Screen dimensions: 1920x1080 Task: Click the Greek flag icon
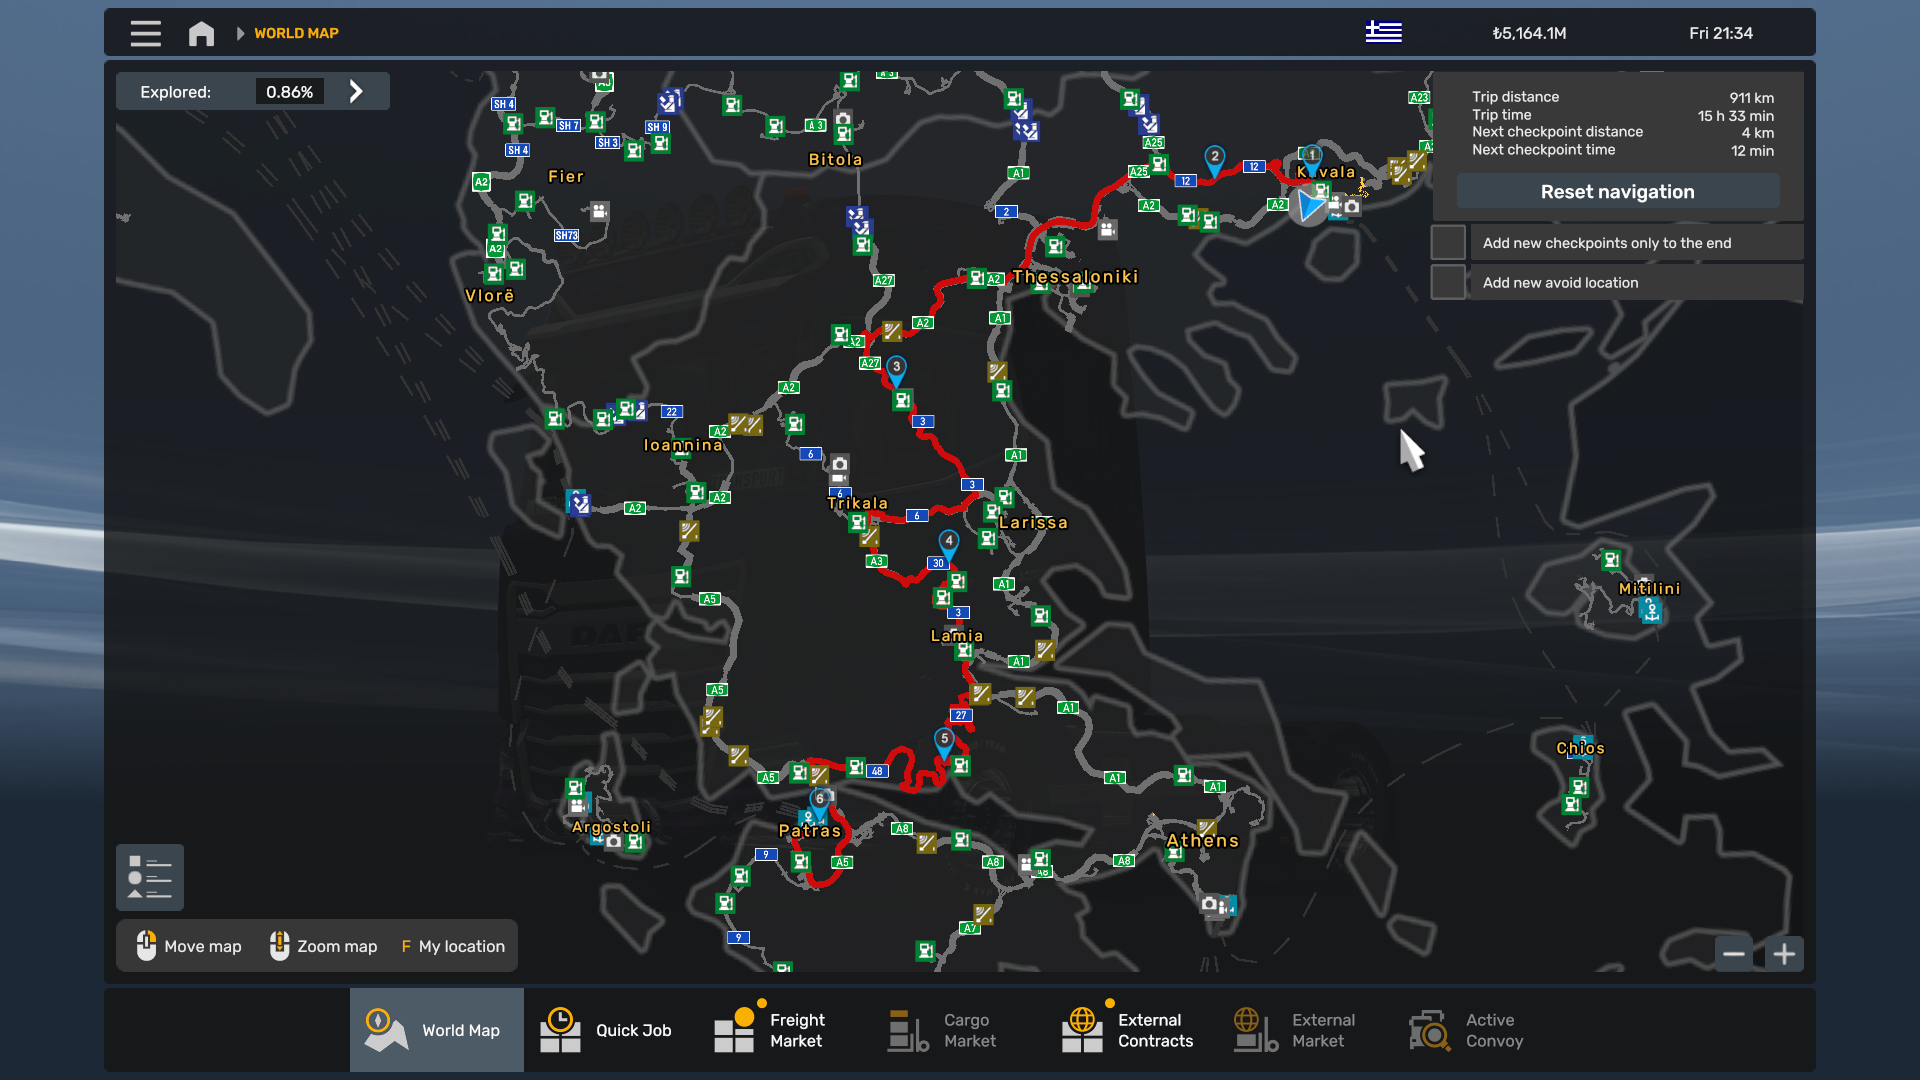[1383, 32]
